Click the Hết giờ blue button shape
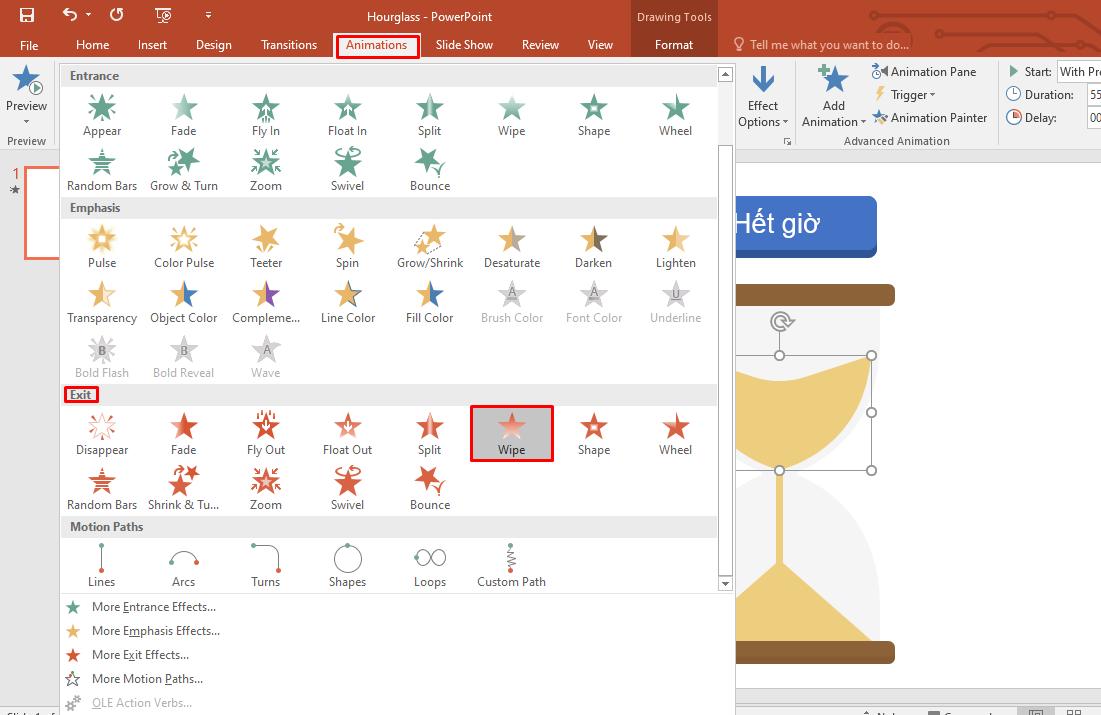Screen dimensions: 1101x715 [x=806, y=226]
